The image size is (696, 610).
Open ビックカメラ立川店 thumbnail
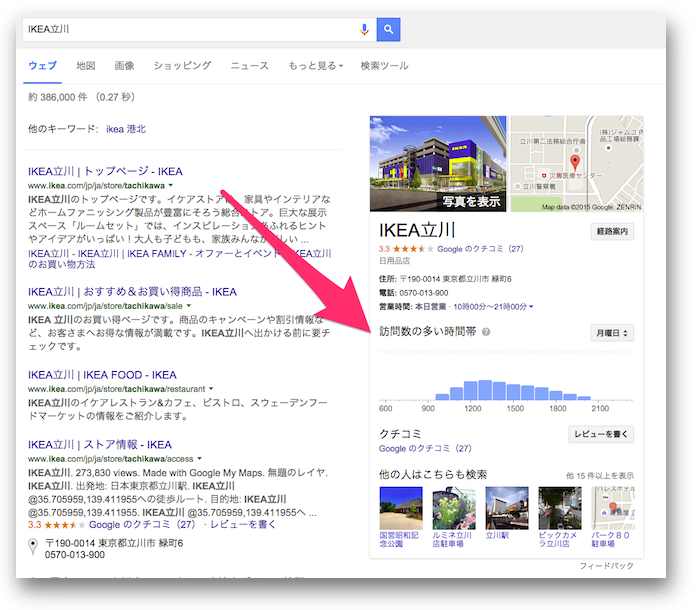tap(560, 508)
